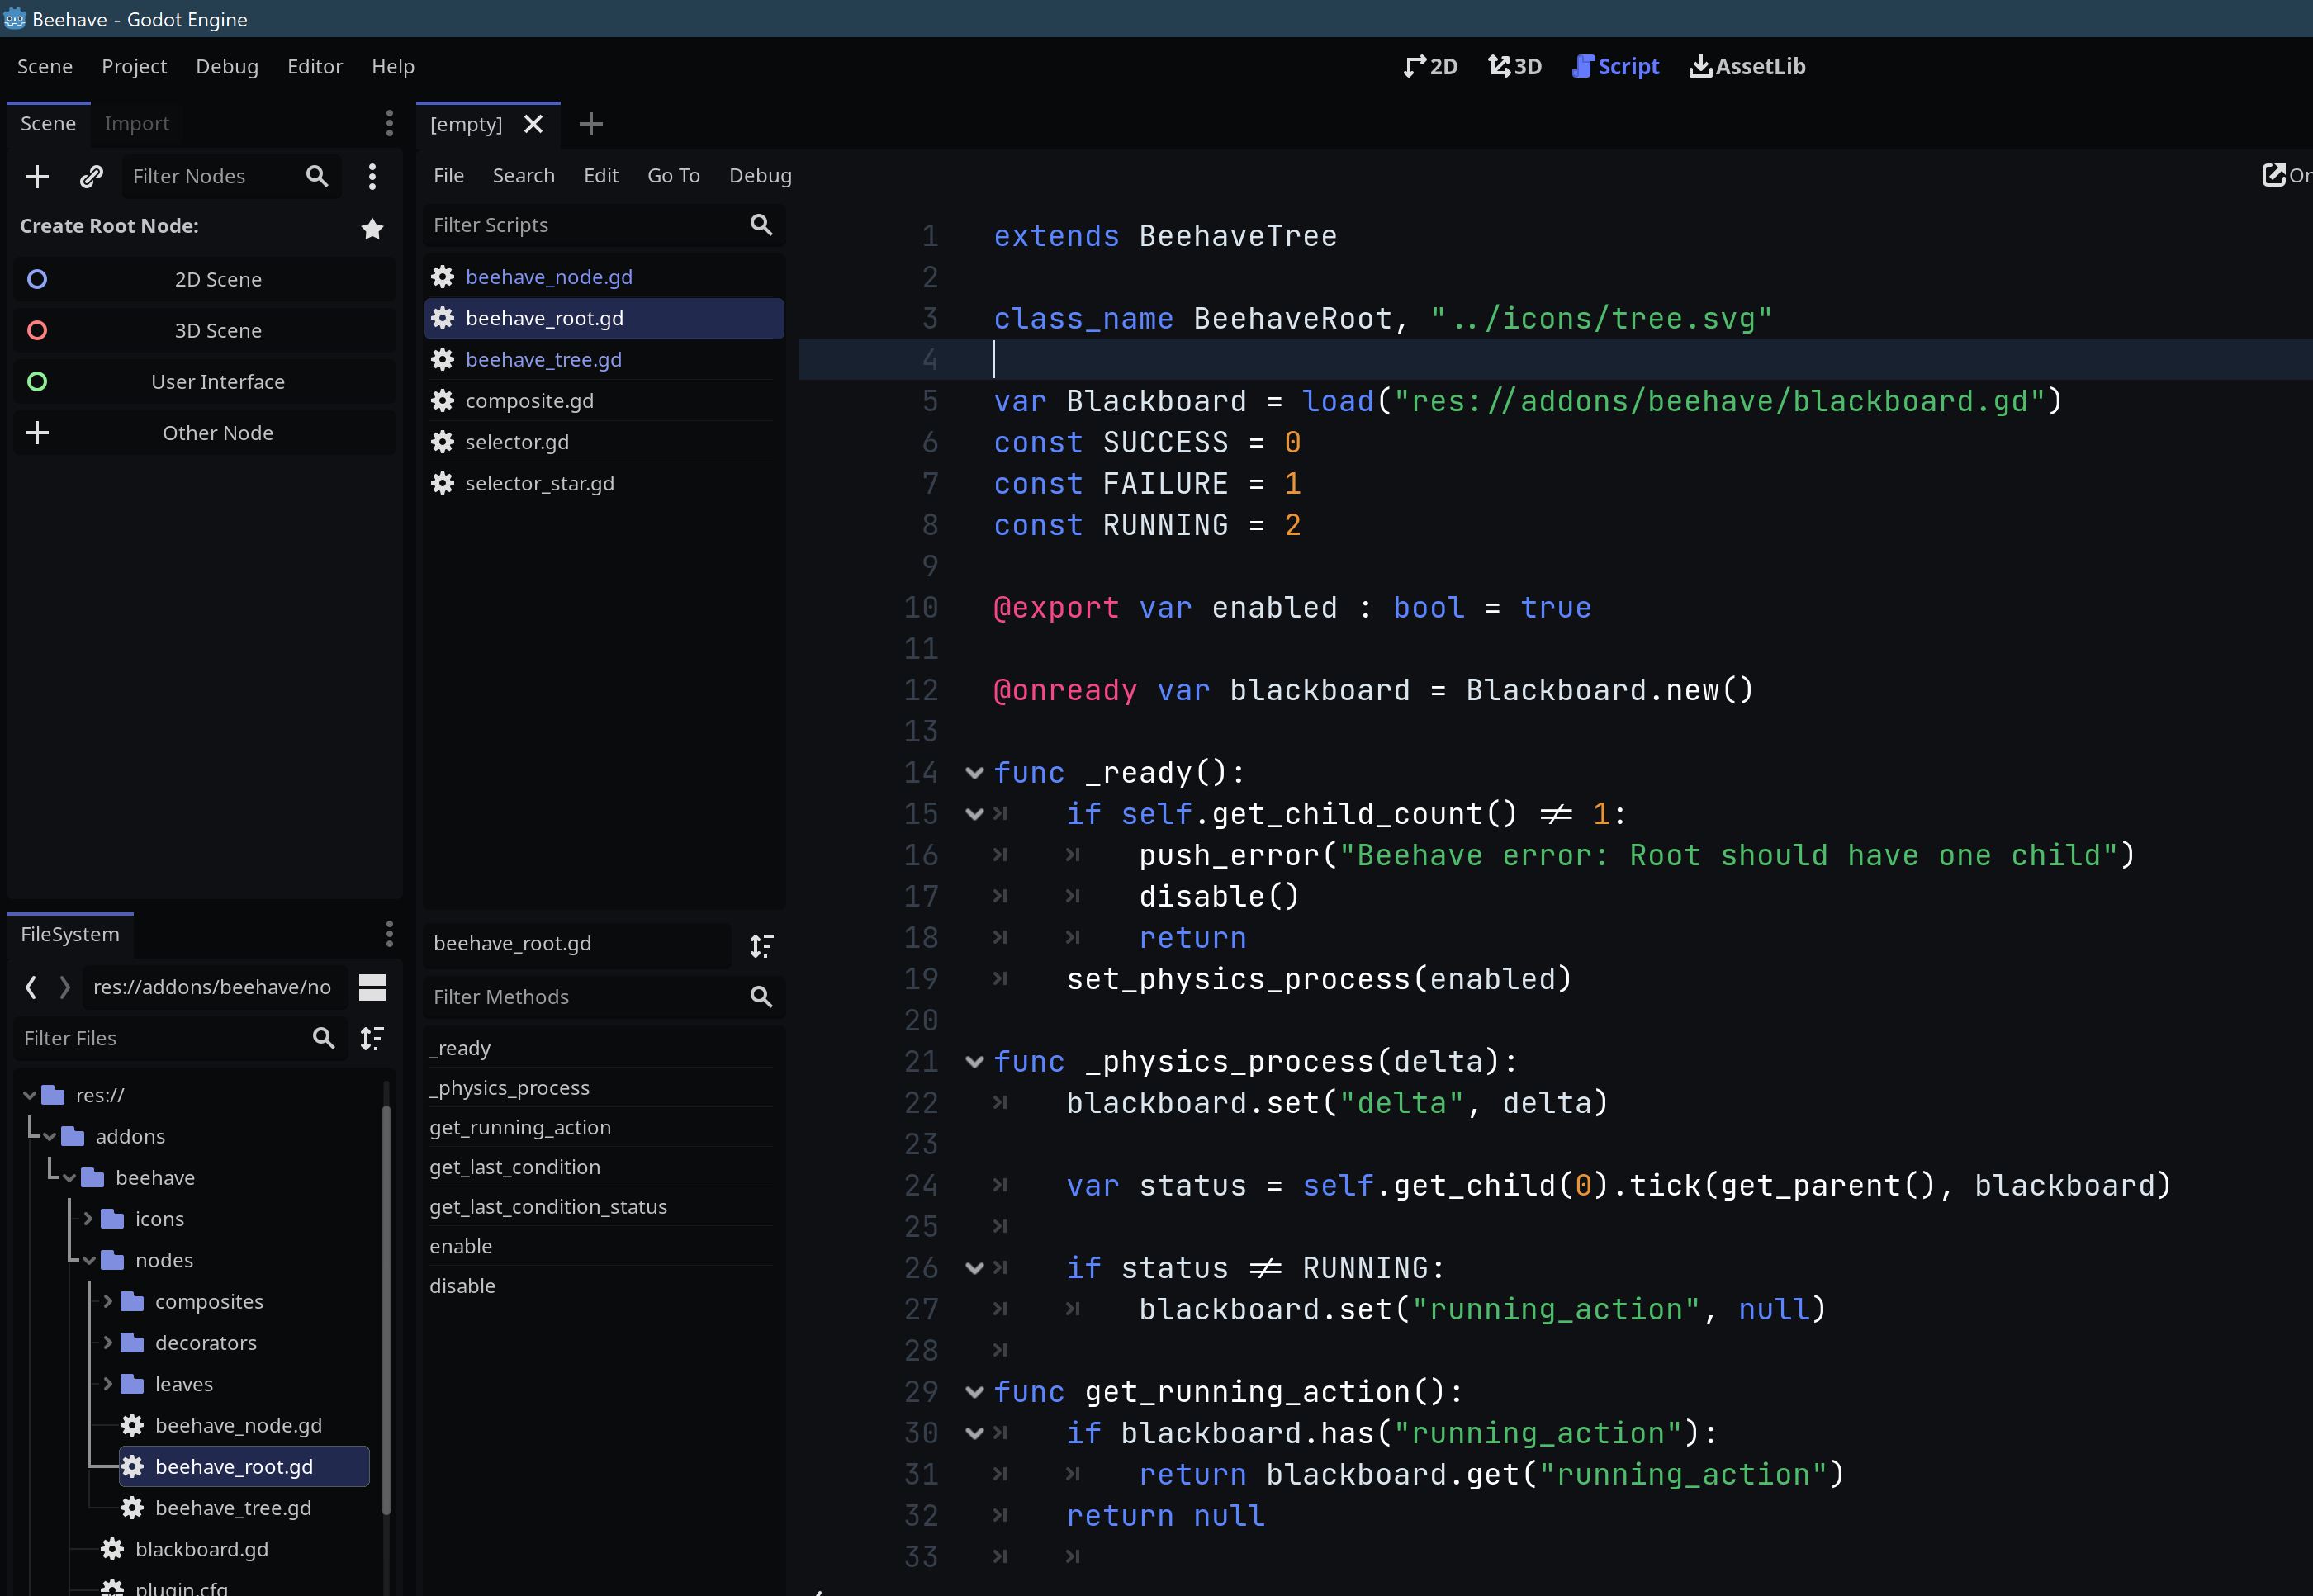Switch to the Import tab

137,124
